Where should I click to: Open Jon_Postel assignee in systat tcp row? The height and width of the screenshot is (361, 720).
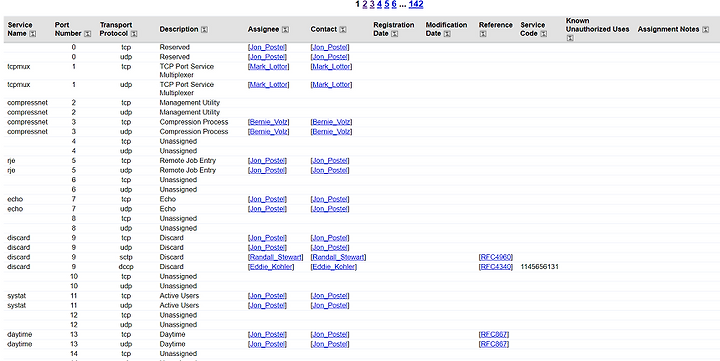click(x=267, y=296)
